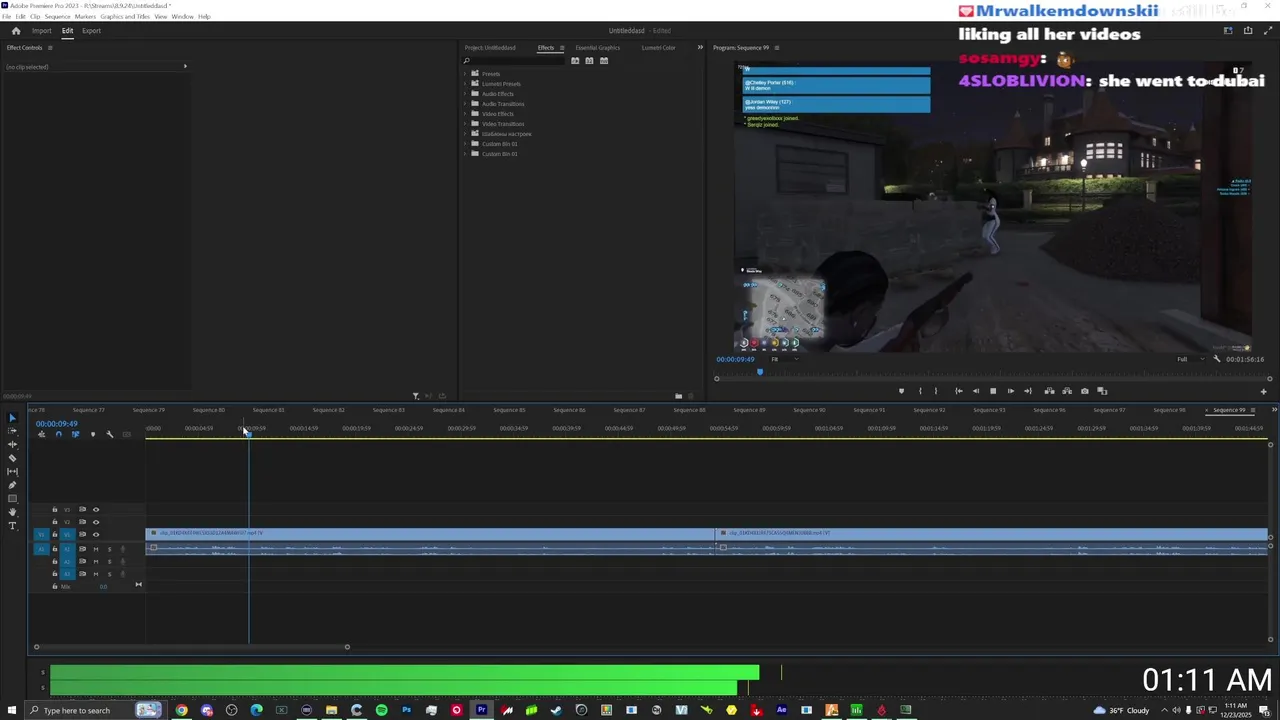Select the Selection tool arrow
The height and width of the screenshot is (720, 1280).
tap(12, 418)
